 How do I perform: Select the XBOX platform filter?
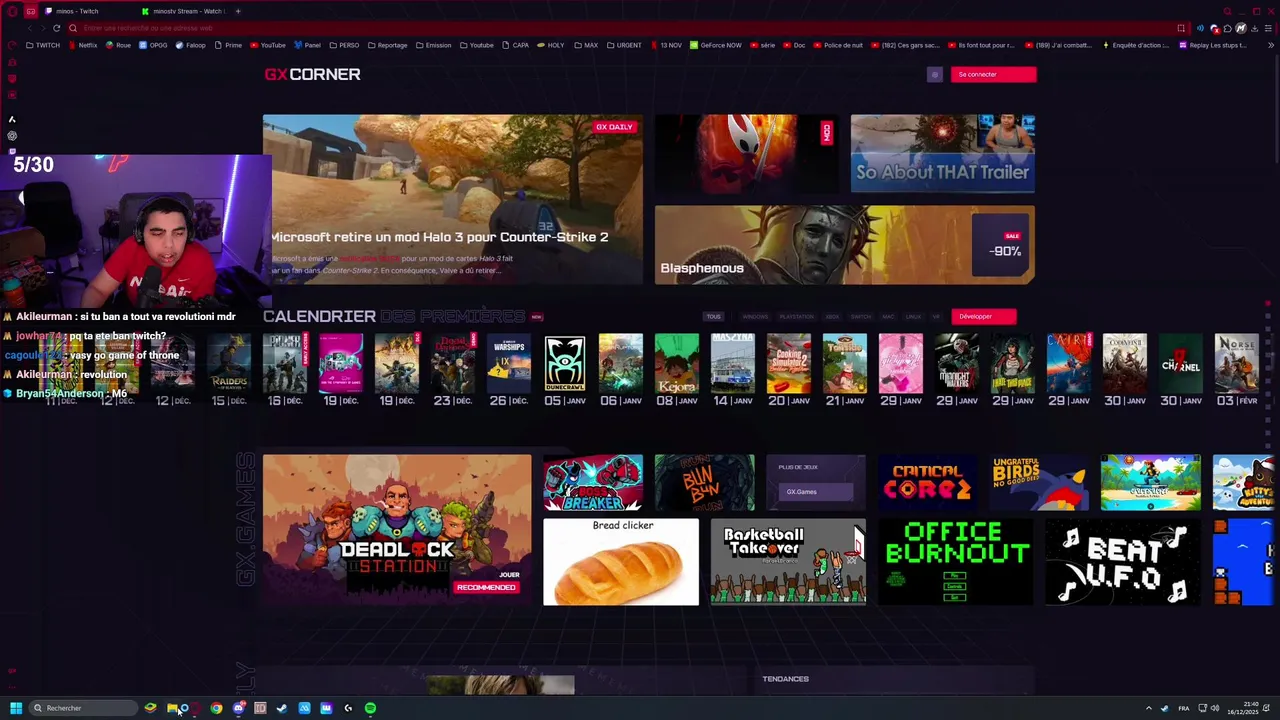point(832,317)
